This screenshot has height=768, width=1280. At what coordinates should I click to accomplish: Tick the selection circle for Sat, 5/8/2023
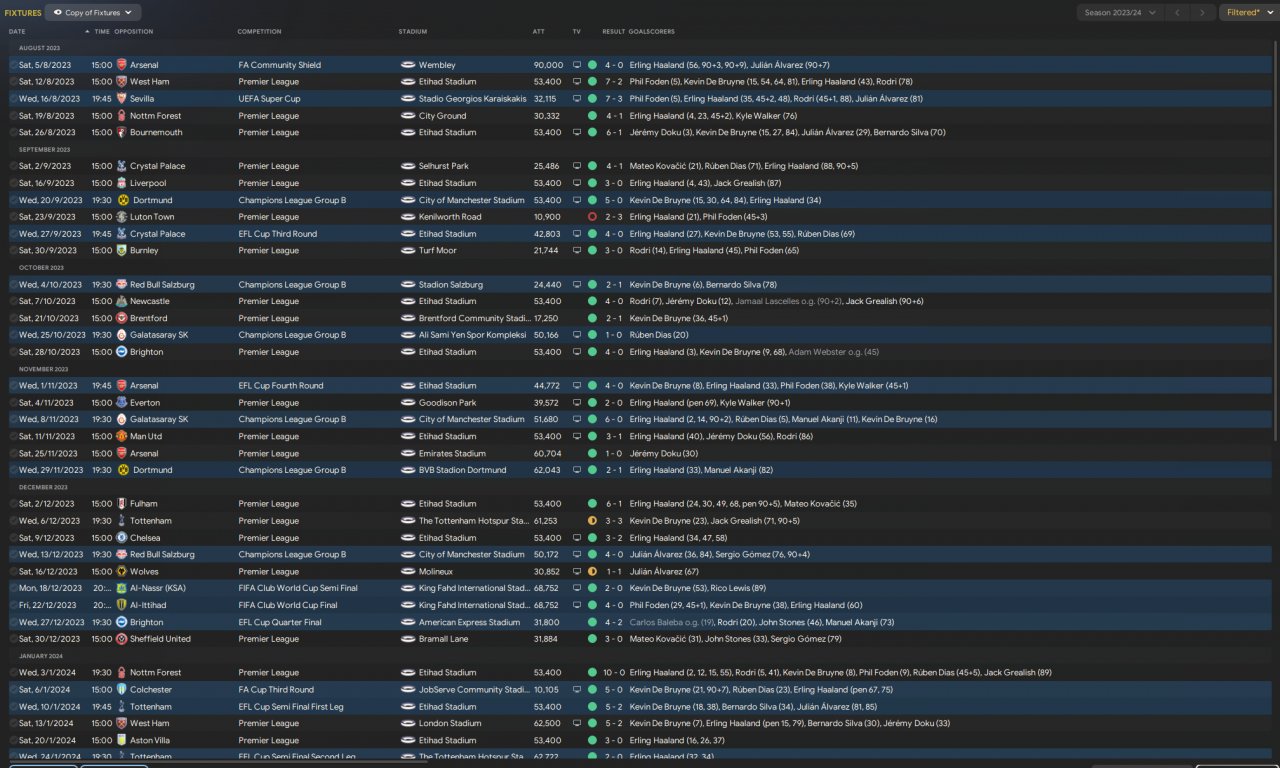[14, 65]
